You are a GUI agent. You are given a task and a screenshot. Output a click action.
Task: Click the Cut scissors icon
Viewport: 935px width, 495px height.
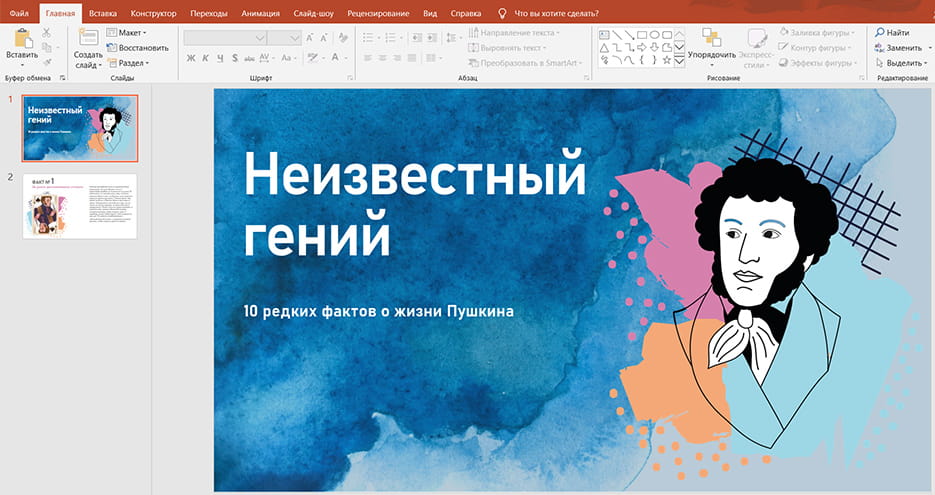coord(46,33)
